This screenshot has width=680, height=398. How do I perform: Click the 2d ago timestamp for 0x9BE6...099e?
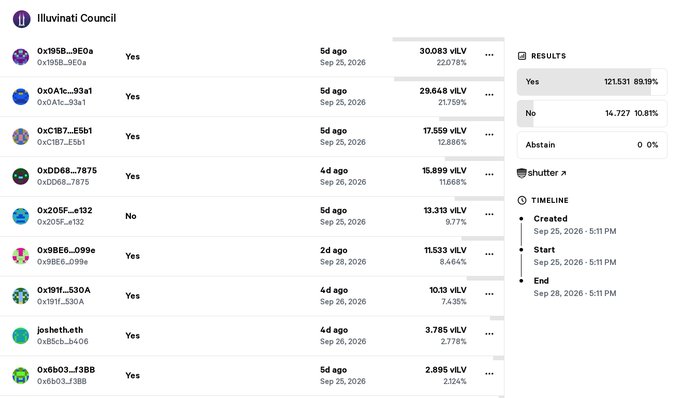[333, 251]
